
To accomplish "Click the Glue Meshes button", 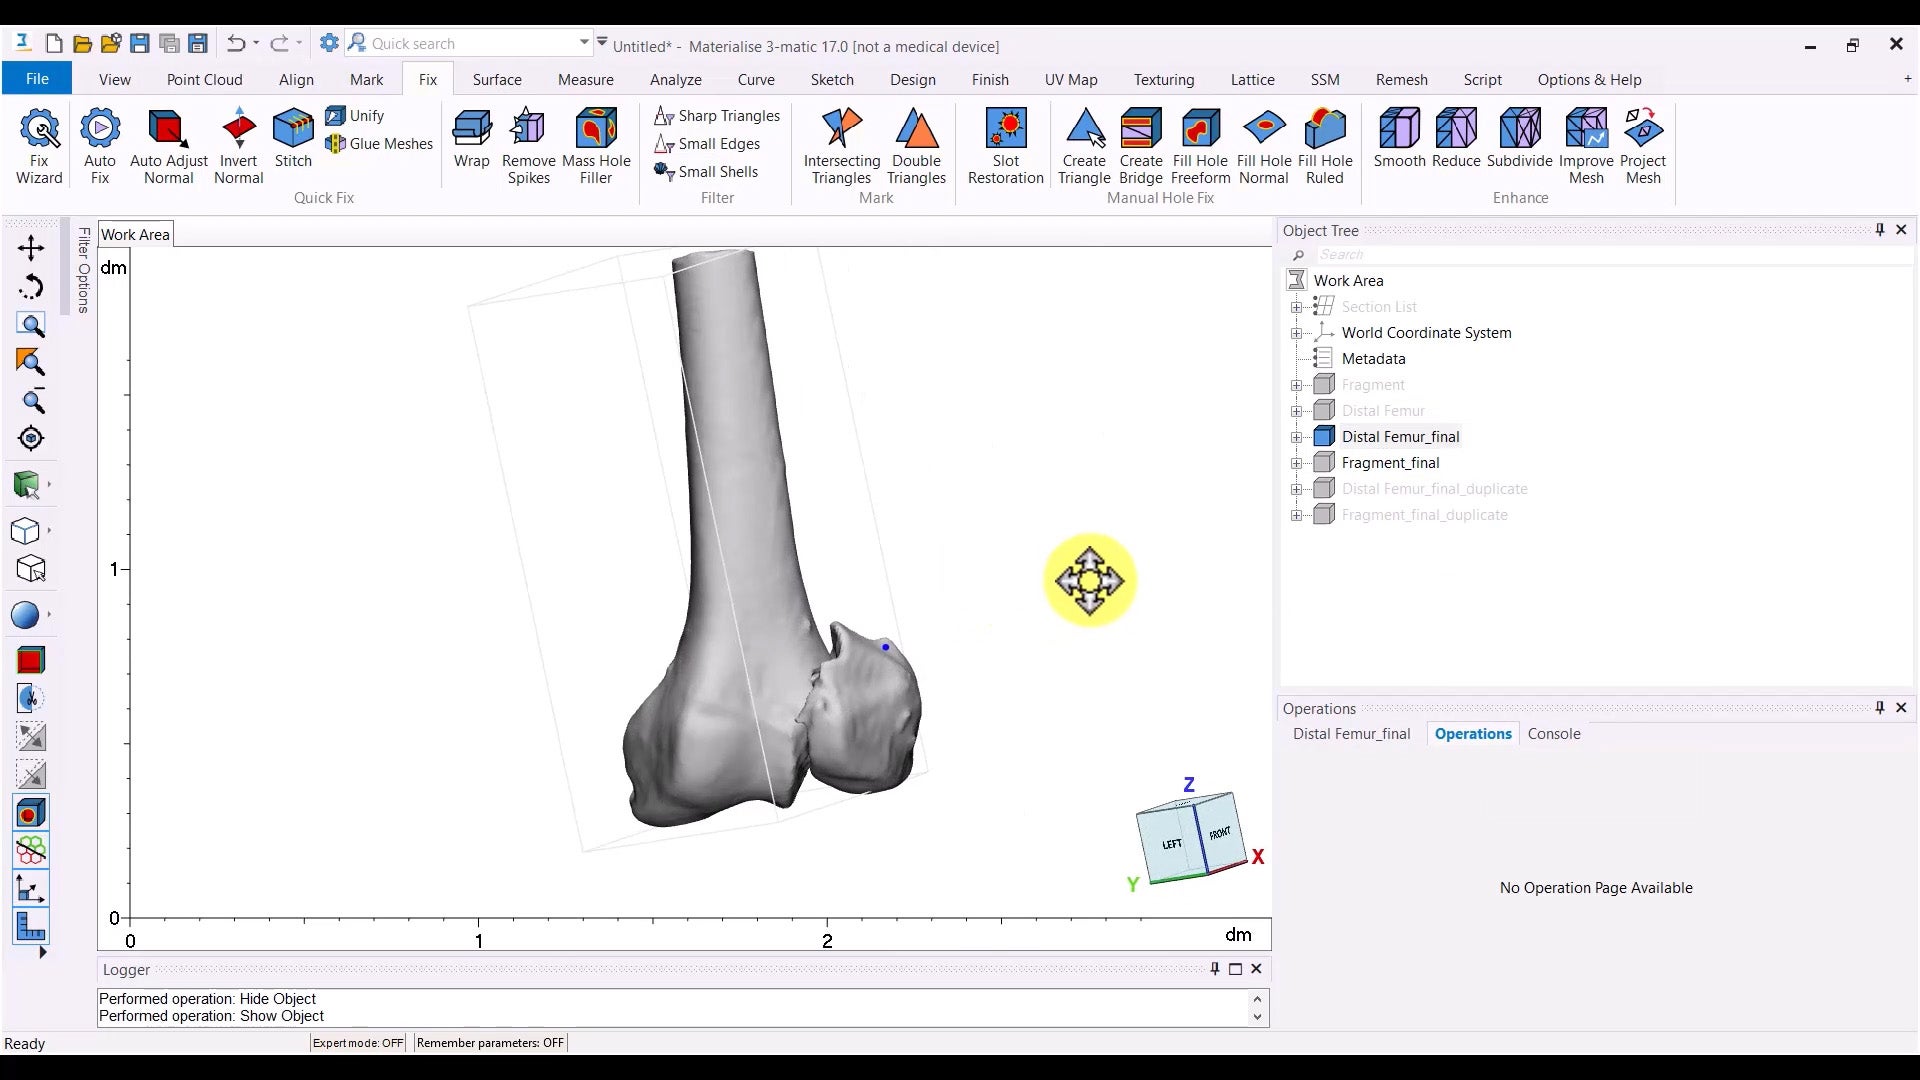I will (x=380, y=144).
